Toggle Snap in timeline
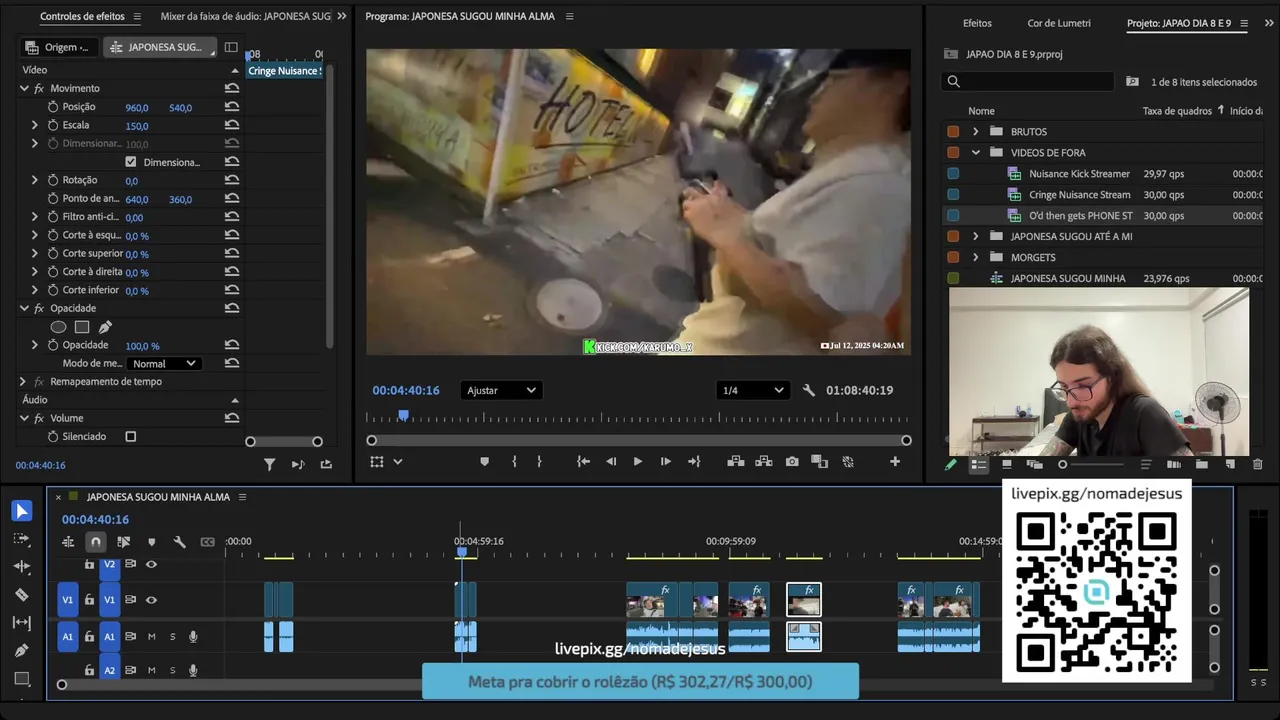This screenshot has width=1280, height=720. (96, 542)
